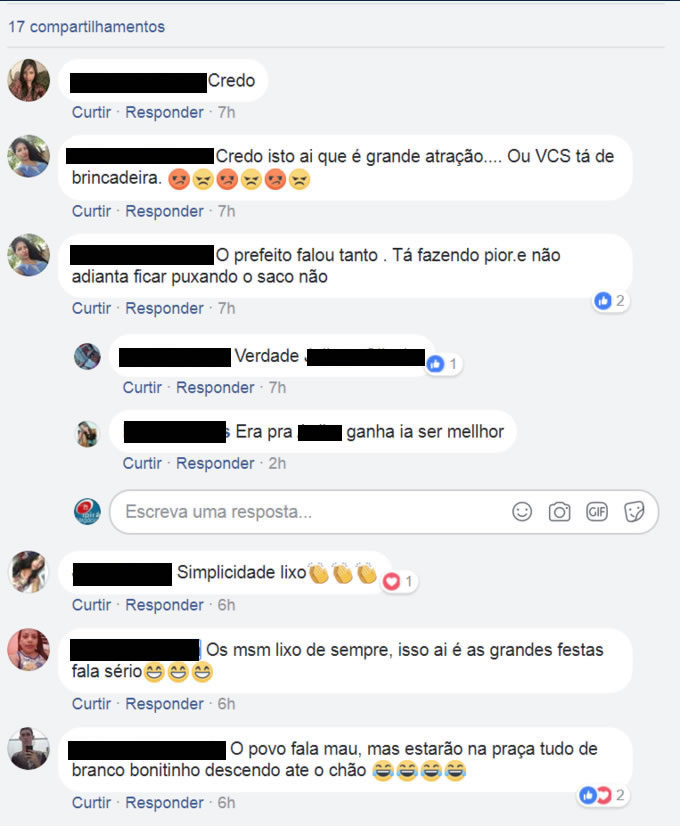View likes on 'O prefeito falou tanto' comment

point(610,301)
